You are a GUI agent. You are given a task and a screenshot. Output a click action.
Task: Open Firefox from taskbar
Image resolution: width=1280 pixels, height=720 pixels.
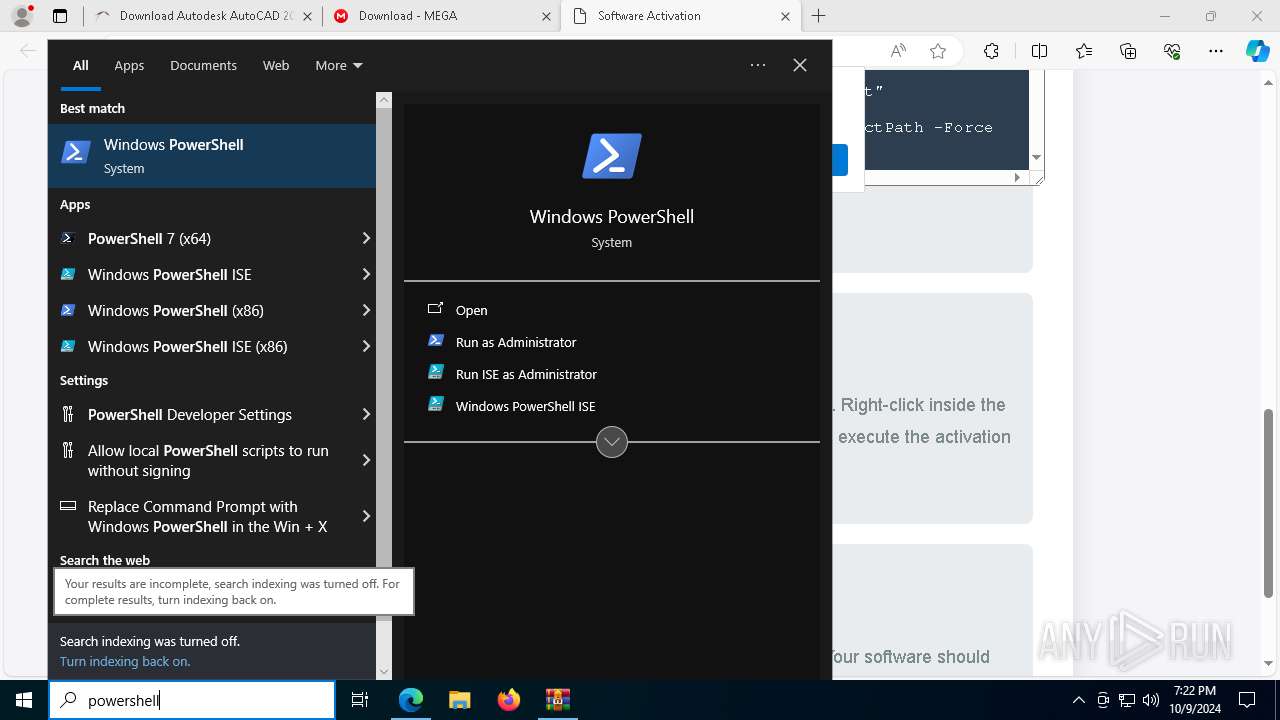pos(509,700)
